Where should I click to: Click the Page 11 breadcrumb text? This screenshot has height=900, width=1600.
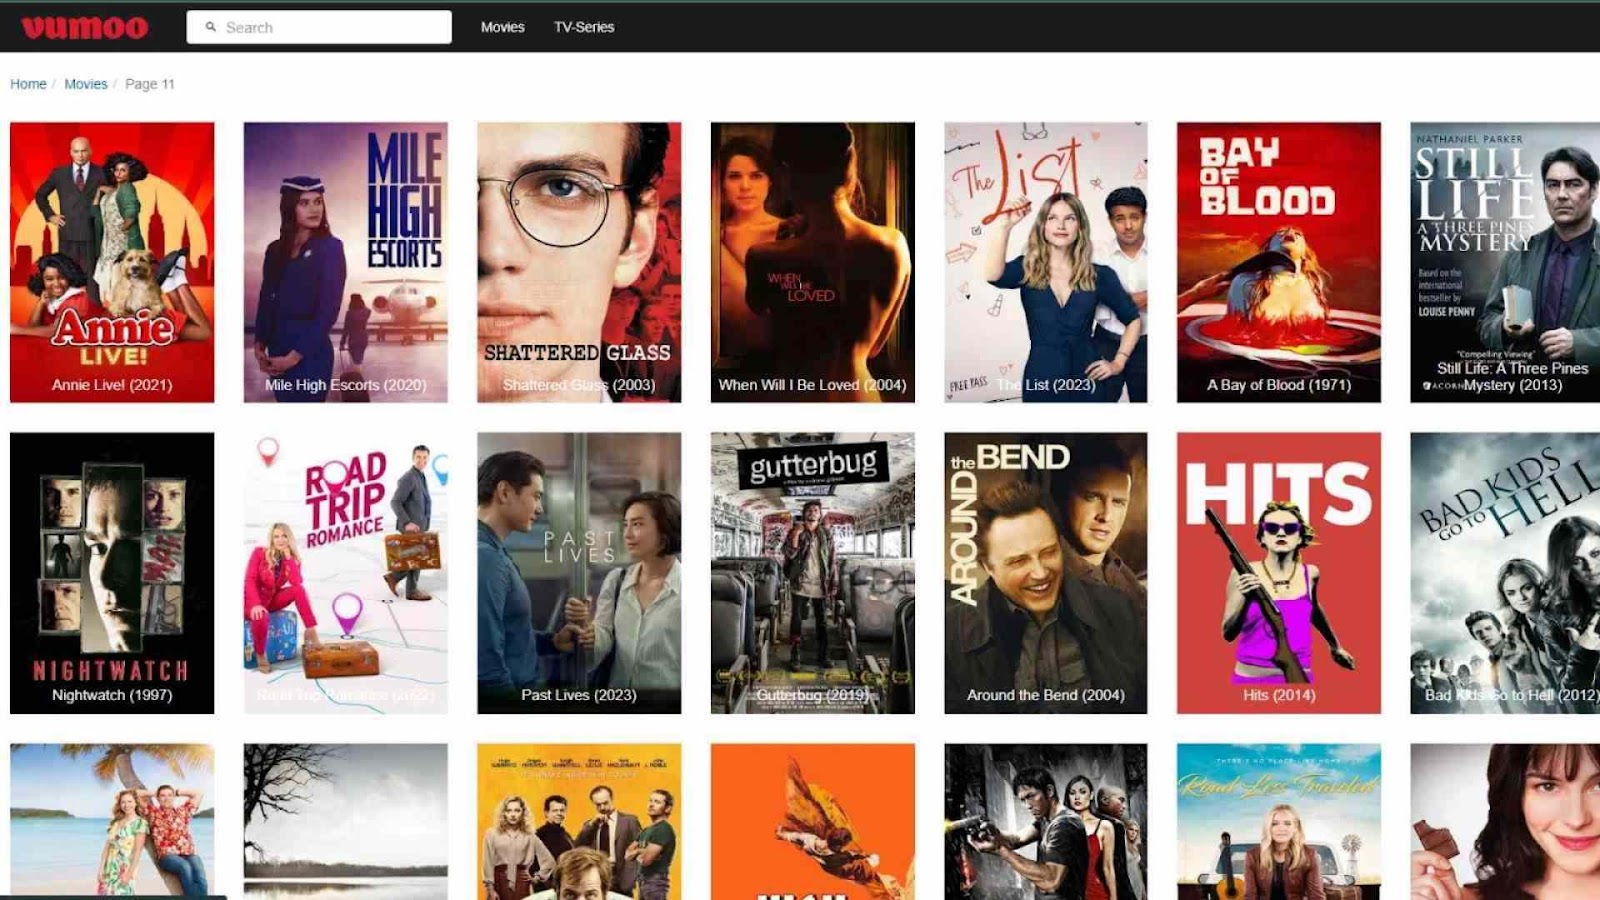point(150,84)
